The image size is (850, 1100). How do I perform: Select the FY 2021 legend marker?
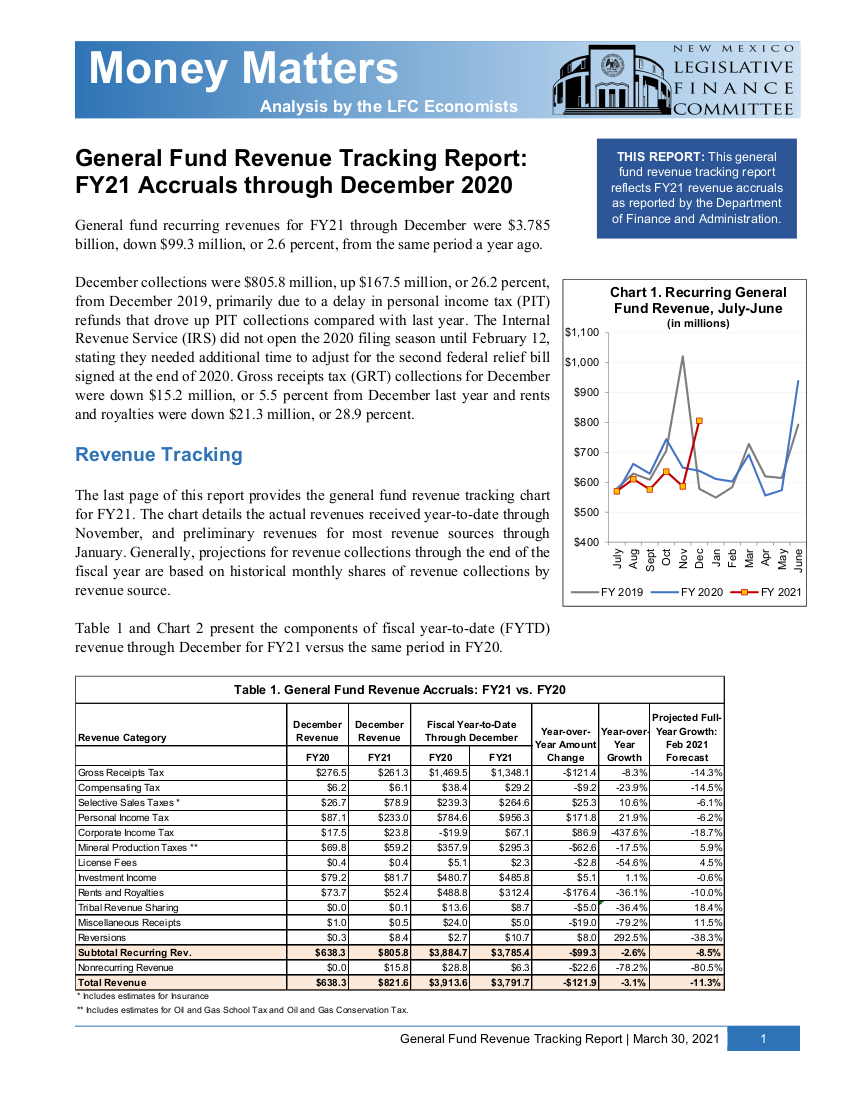(x=742, y=593)
